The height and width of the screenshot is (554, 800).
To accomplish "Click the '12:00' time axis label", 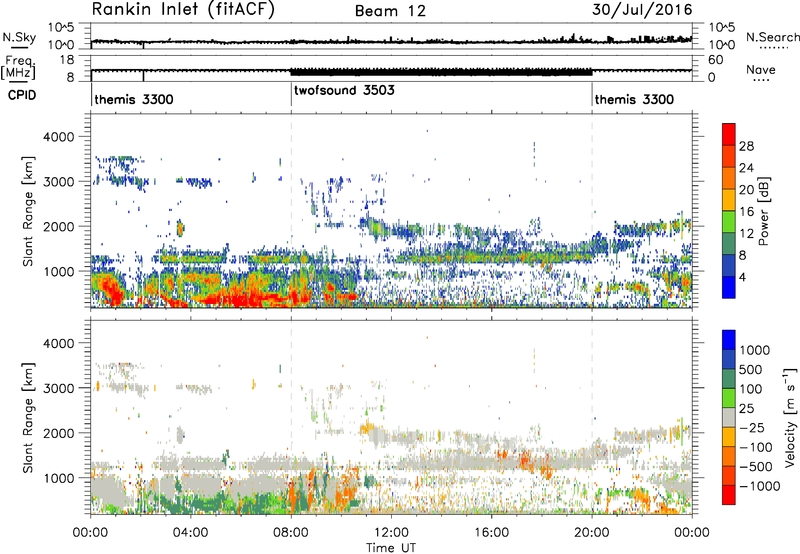I will (x=391, y=533).
